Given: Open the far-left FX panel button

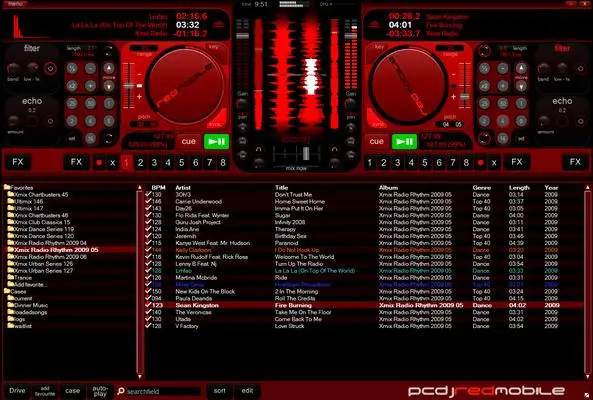Looking at the screenshot, I should click(18, 162).
